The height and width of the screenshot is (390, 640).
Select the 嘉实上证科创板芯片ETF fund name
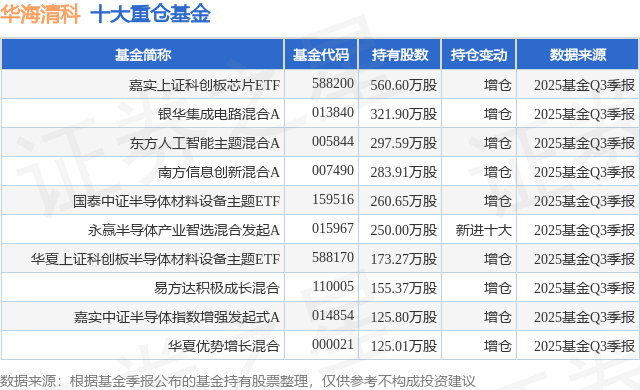(x=204, y=85)
